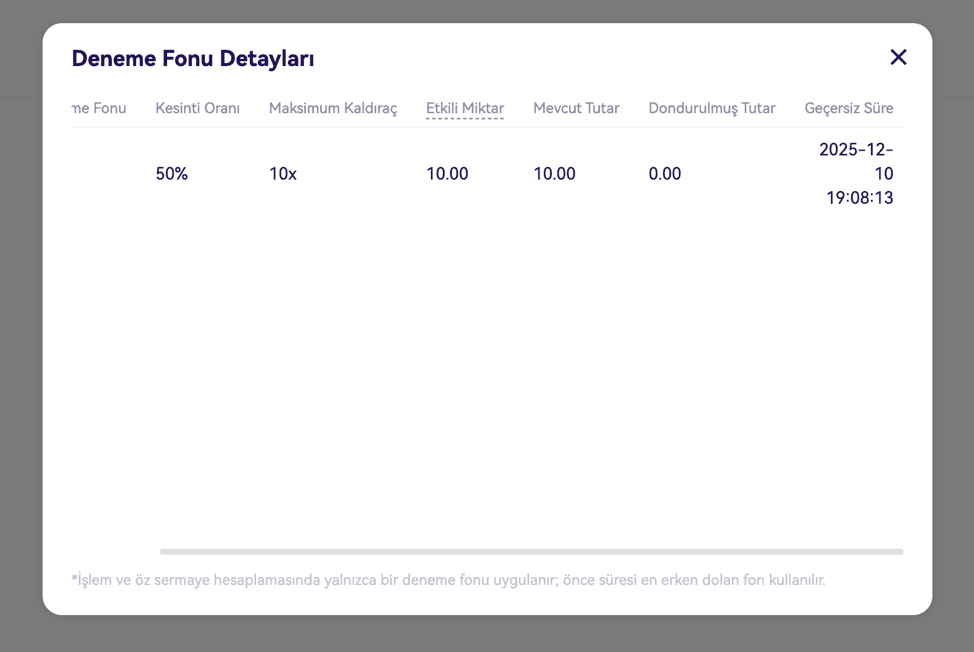Click the 10.00 value under Mevcut Tutar

[x=554, y=174]
